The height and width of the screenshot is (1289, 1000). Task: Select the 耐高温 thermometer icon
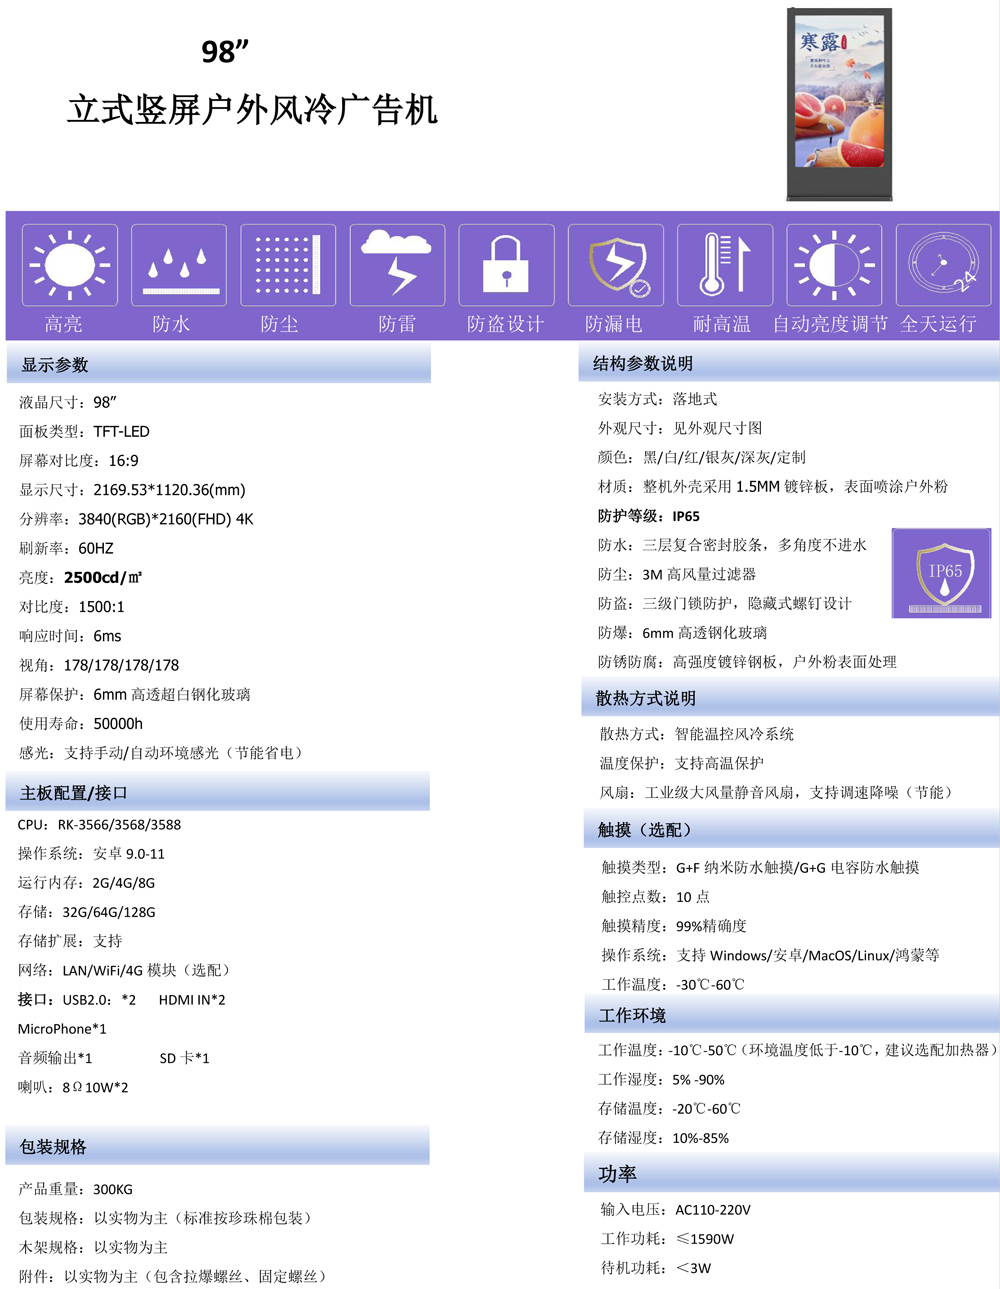coord(724,263)
